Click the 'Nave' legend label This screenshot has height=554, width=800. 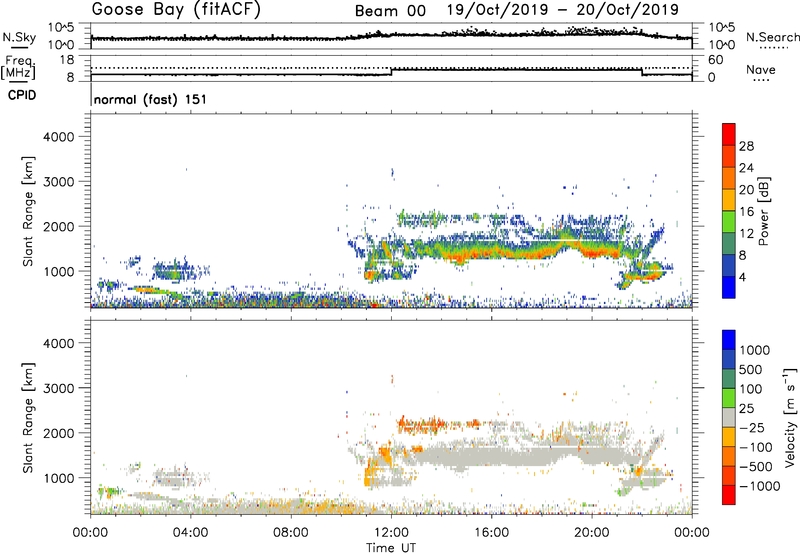pos(761,69)
